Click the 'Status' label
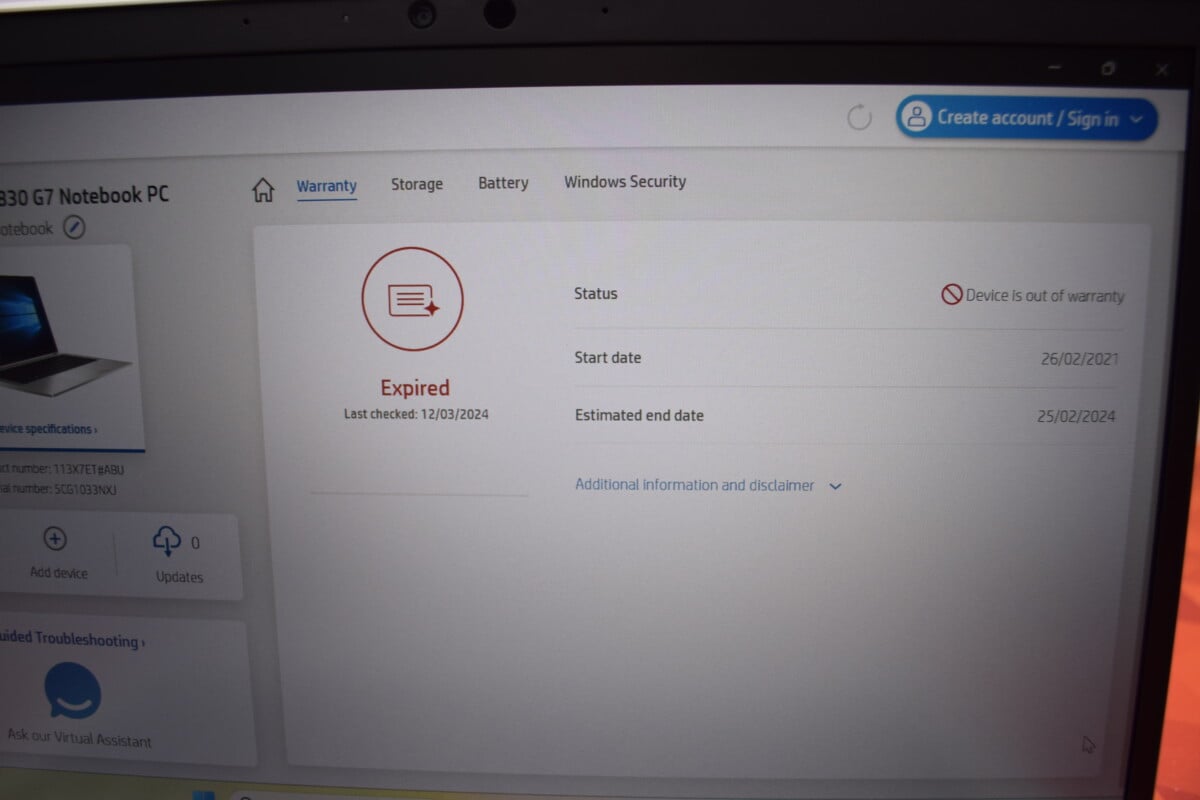Viewport: 1200px width, 800px height. click(596, 294)
